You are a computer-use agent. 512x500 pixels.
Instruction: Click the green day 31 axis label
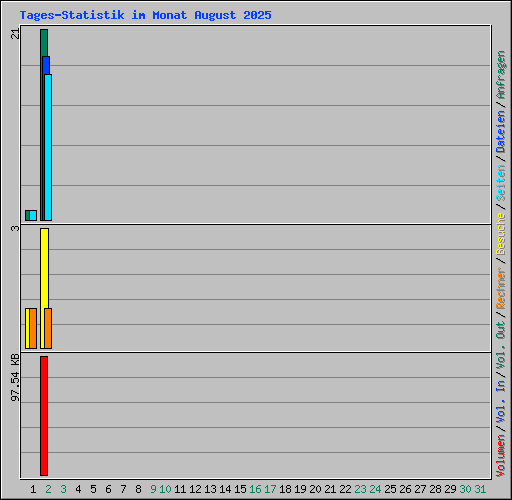(480, 489)
